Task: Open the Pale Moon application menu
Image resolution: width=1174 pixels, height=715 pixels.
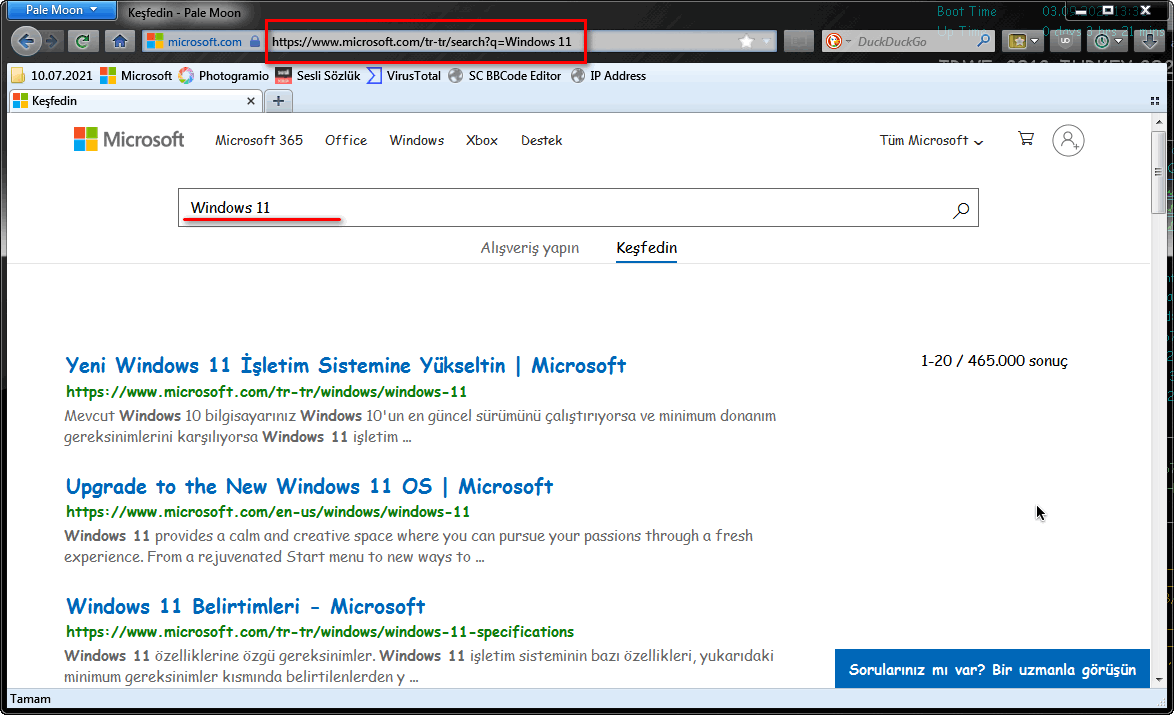Action: point(61,10)
